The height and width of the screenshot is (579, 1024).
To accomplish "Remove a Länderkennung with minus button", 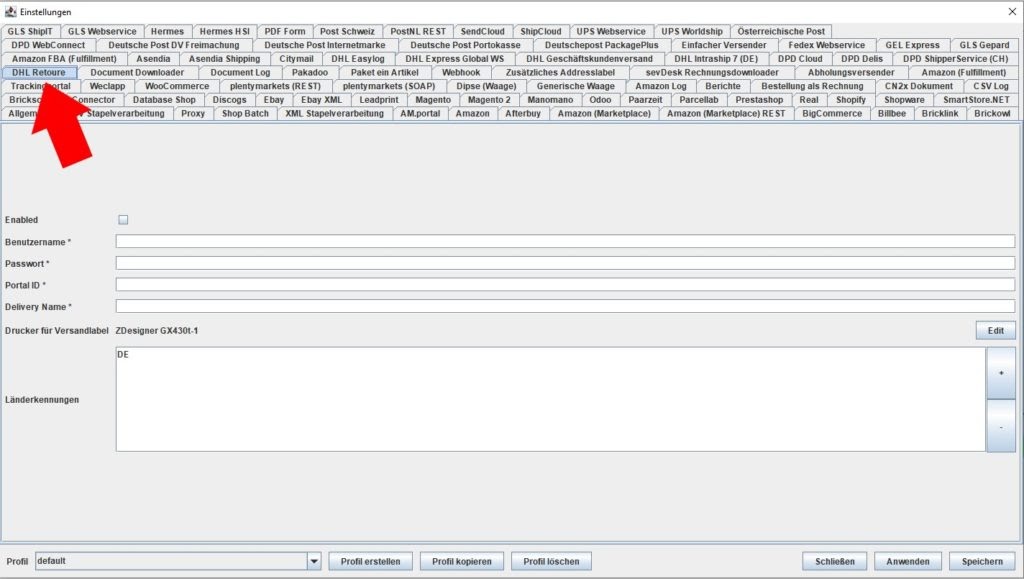I will click(x=1000, y=426).
